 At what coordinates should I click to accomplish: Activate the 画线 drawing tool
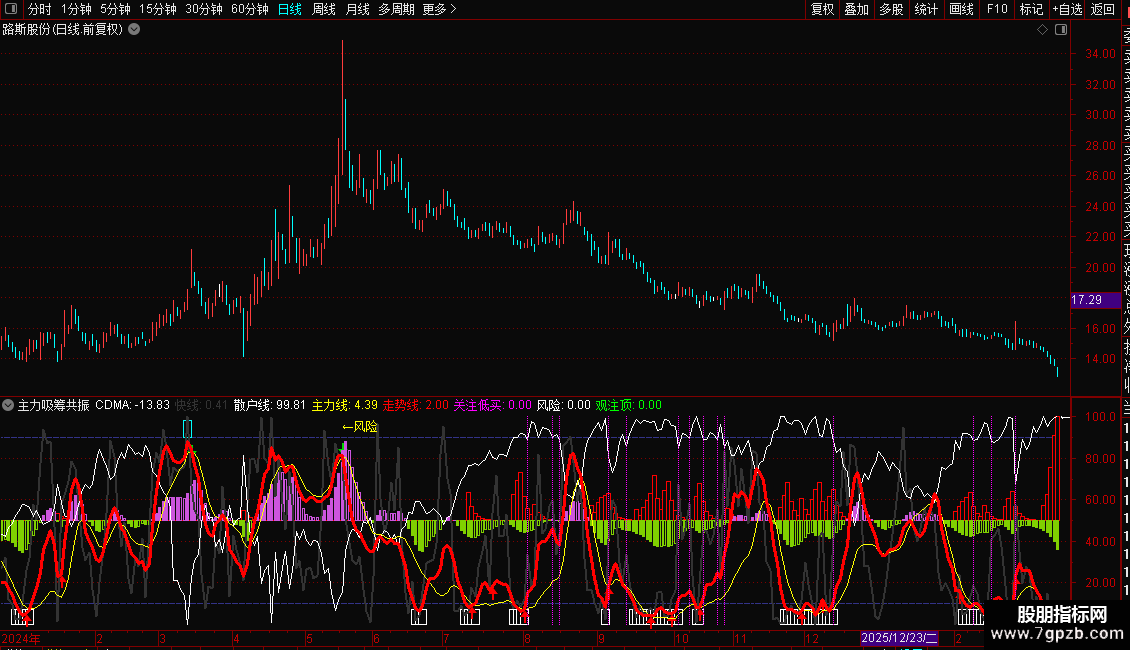961,9
